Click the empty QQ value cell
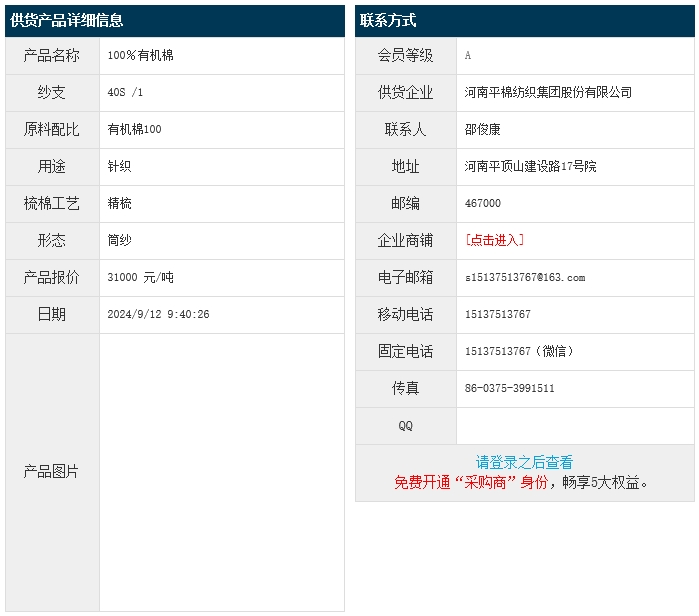 click(x=575, y=425)
